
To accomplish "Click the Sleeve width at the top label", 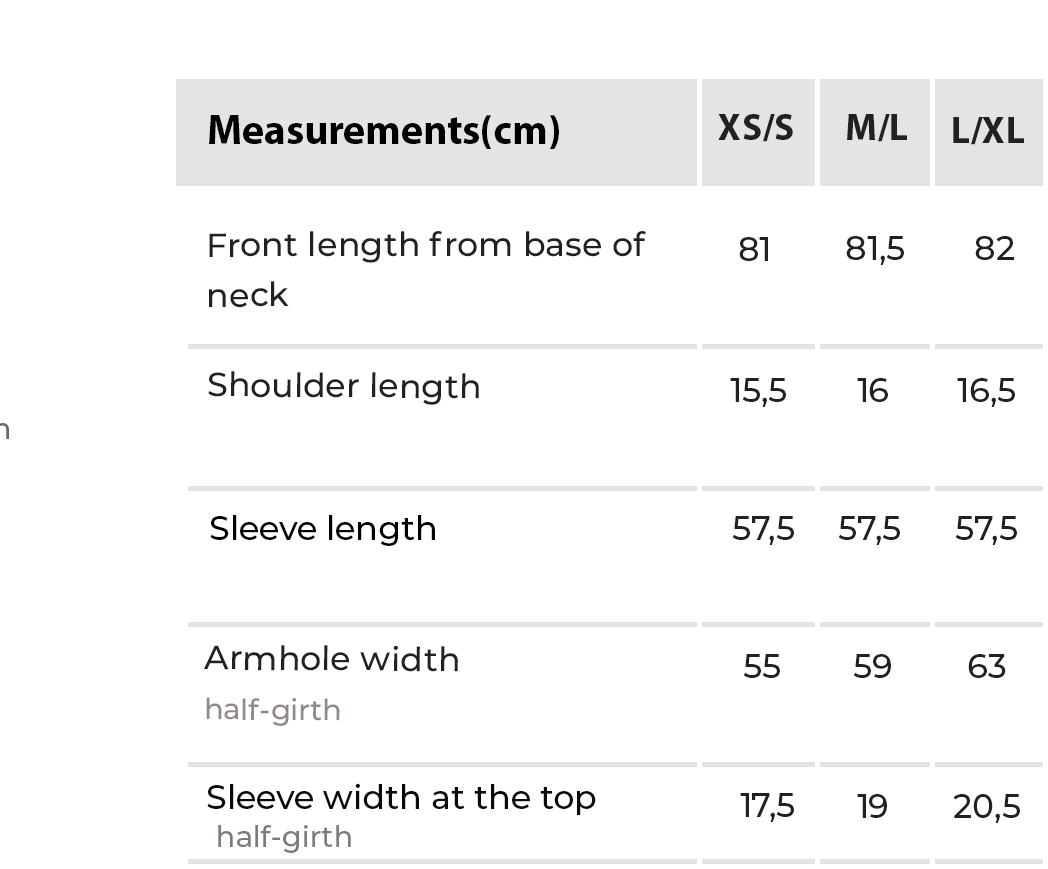I will pyautogui.click(x=401, y=798).
